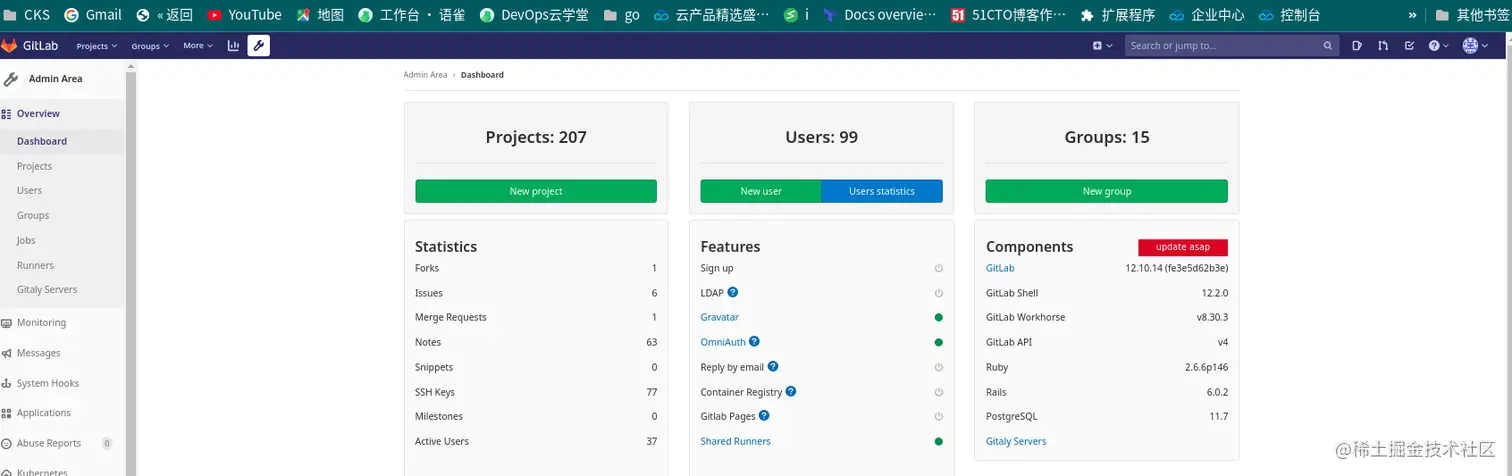Click the Sign up power status icon
1512x476 pixels.
click(938, 268)
